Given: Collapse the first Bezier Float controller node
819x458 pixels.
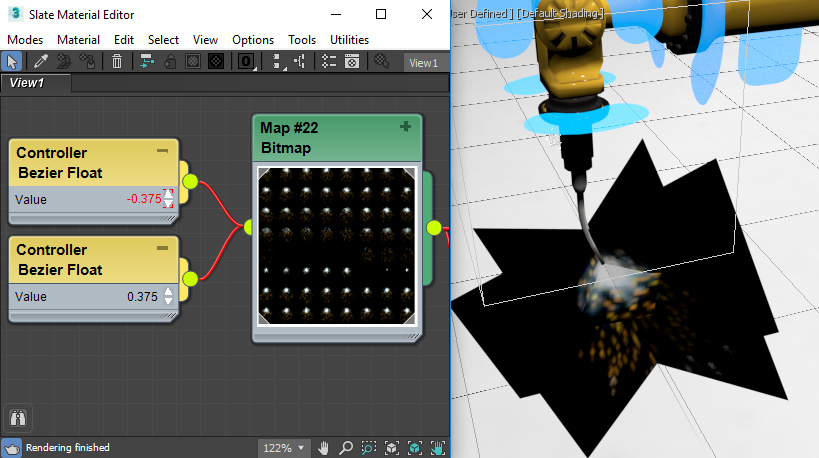Looking at the screenshot, I should tap(162, 151).
